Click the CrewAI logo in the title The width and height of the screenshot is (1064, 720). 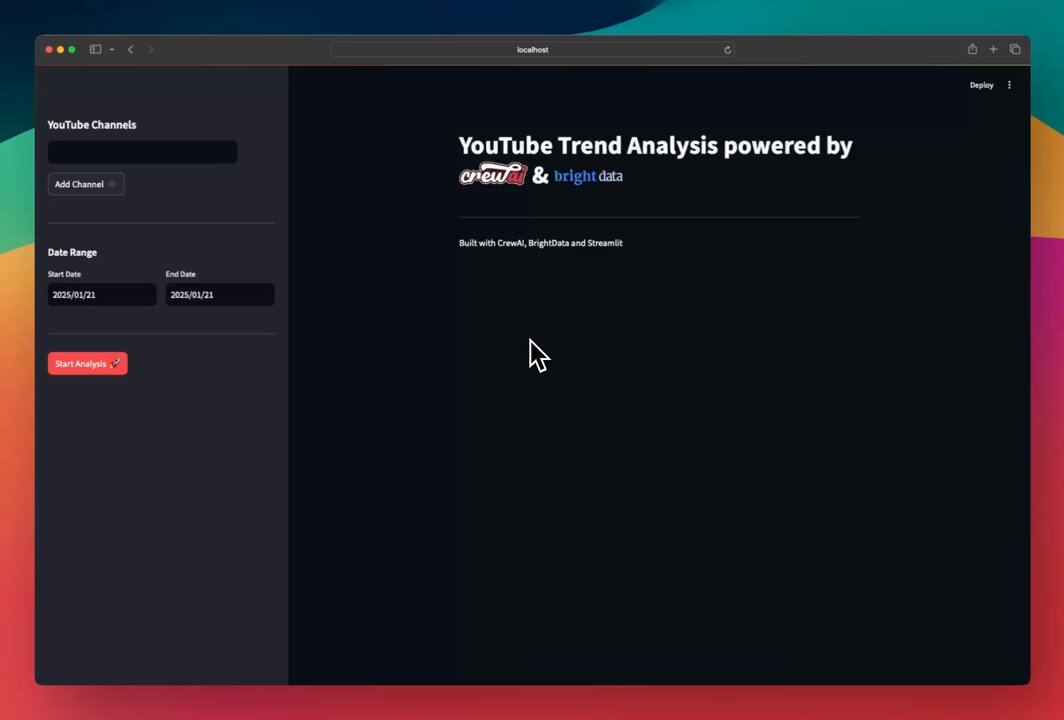point(493,175)
